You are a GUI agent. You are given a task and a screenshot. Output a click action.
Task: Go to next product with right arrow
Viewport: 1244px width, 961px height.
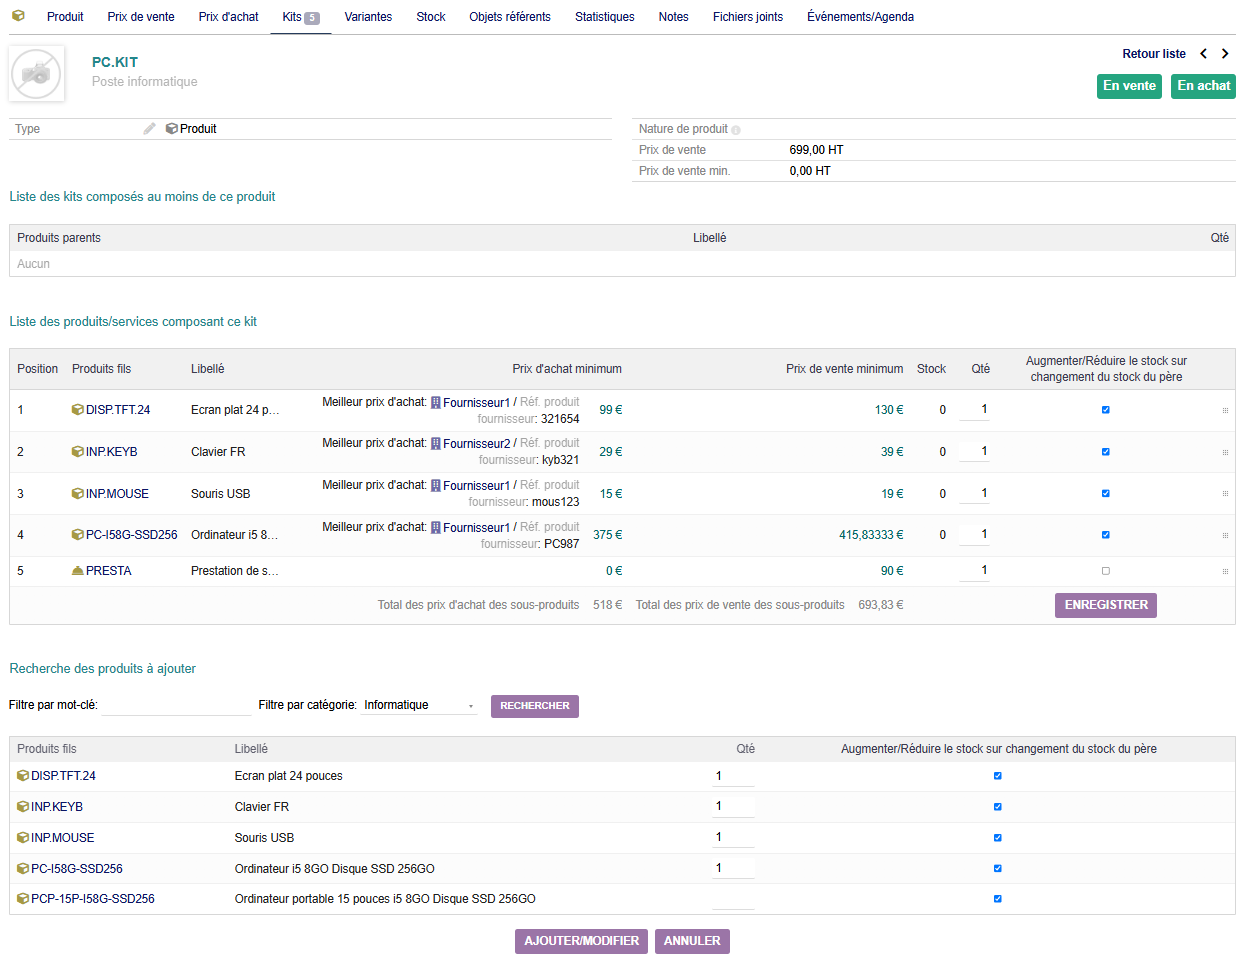point(1225,54)
